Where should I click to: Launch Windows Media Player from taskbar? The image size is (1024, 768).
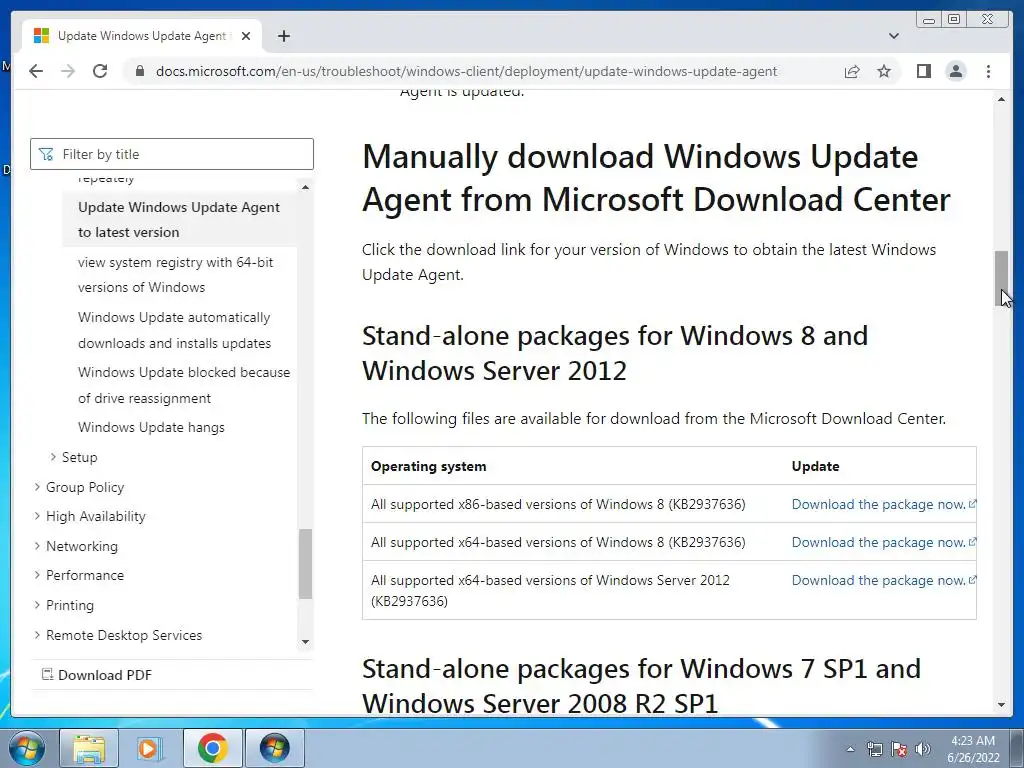(x=150, y=748)
